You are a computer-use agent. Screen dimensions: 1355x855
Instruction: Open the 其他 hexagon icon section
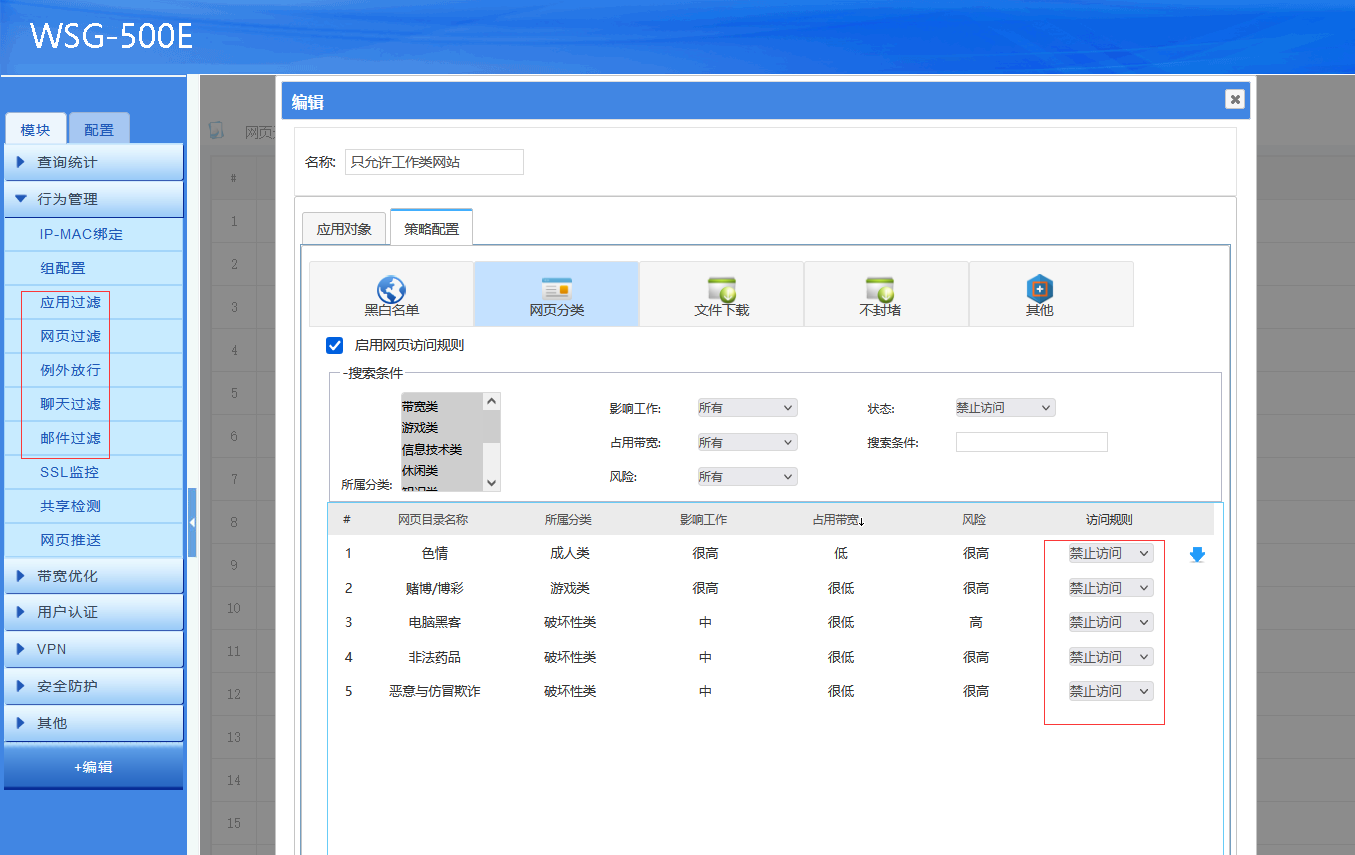click(x=1040, y=294)
